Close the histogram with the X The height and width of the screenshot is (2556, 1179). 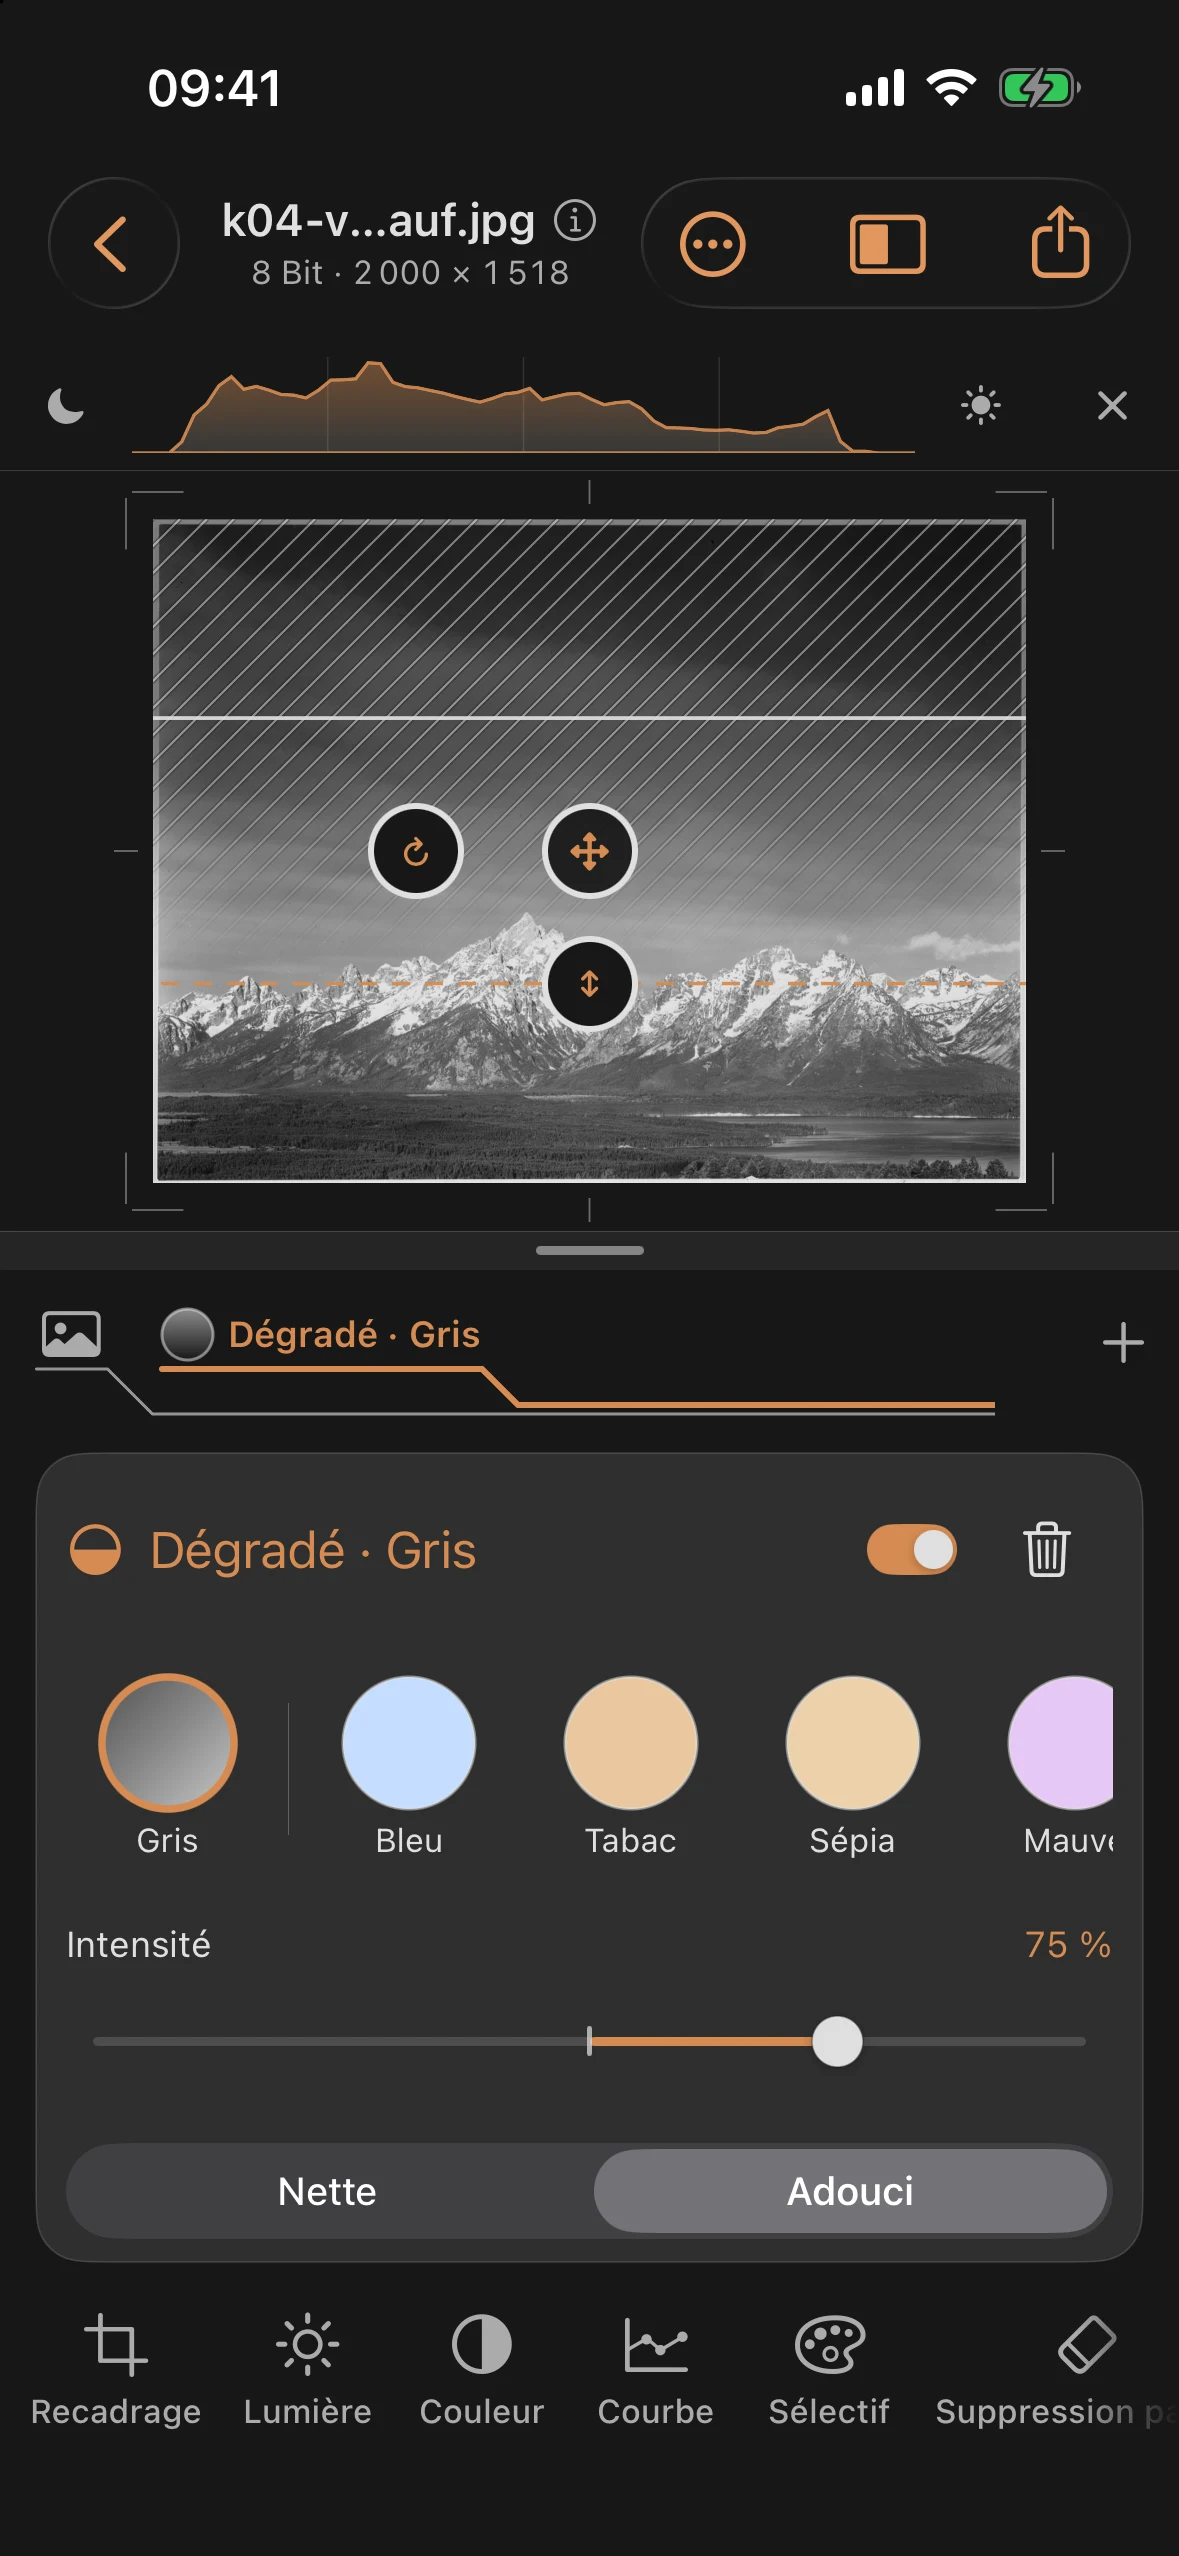click(1112, 405)
